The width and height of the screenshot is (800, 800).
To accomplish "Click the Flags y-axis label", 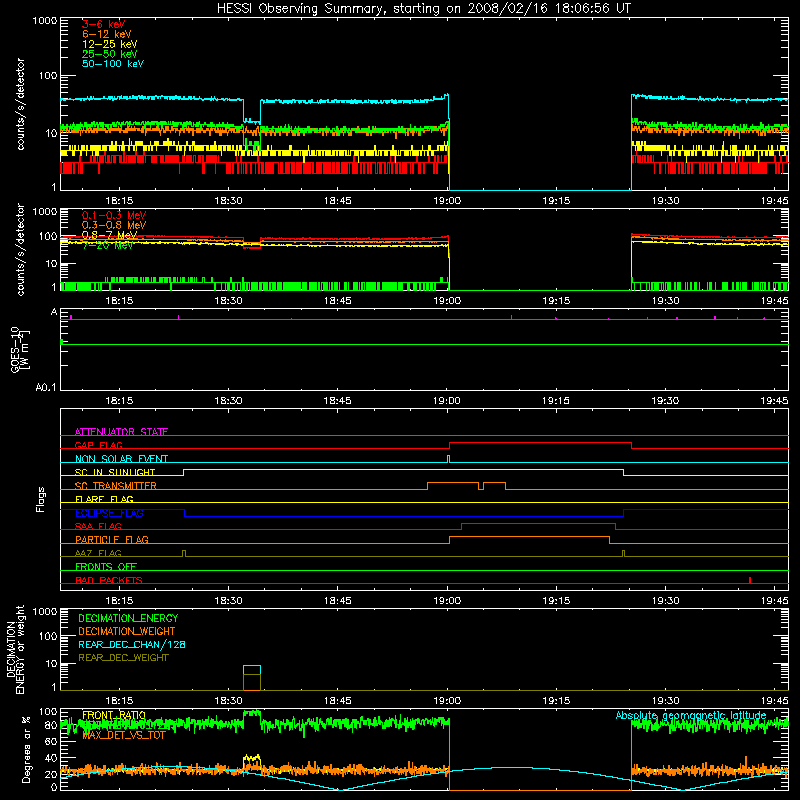I will pos(41,499).
